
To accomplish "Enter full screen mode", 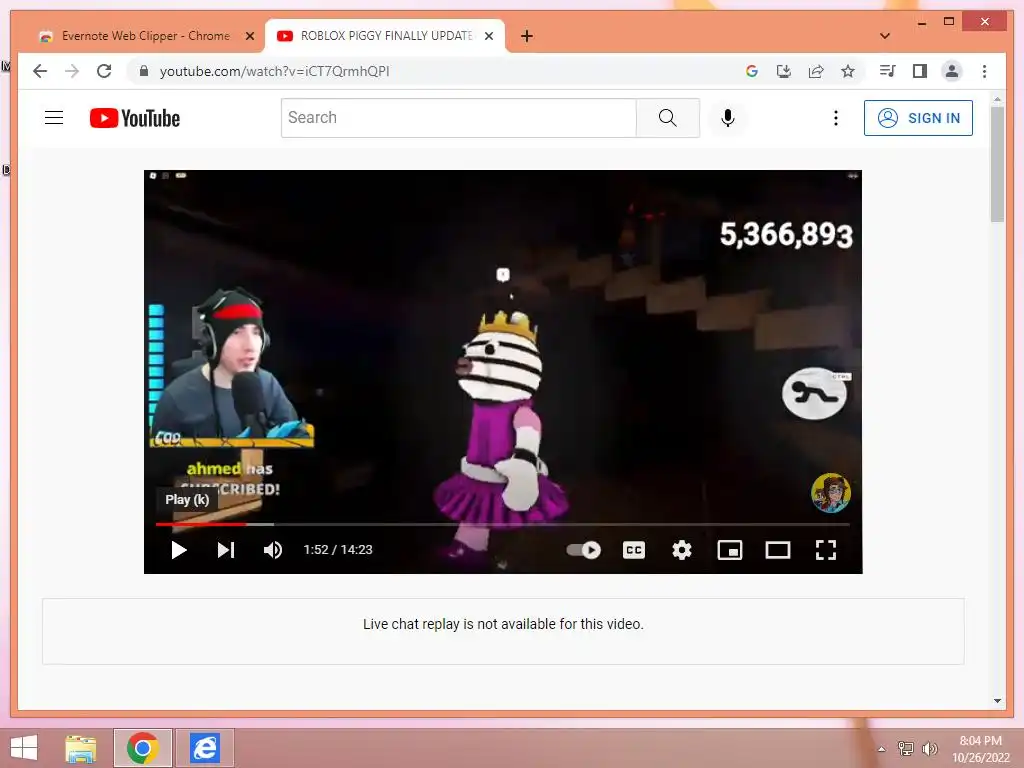I will (x=825, y=550).
